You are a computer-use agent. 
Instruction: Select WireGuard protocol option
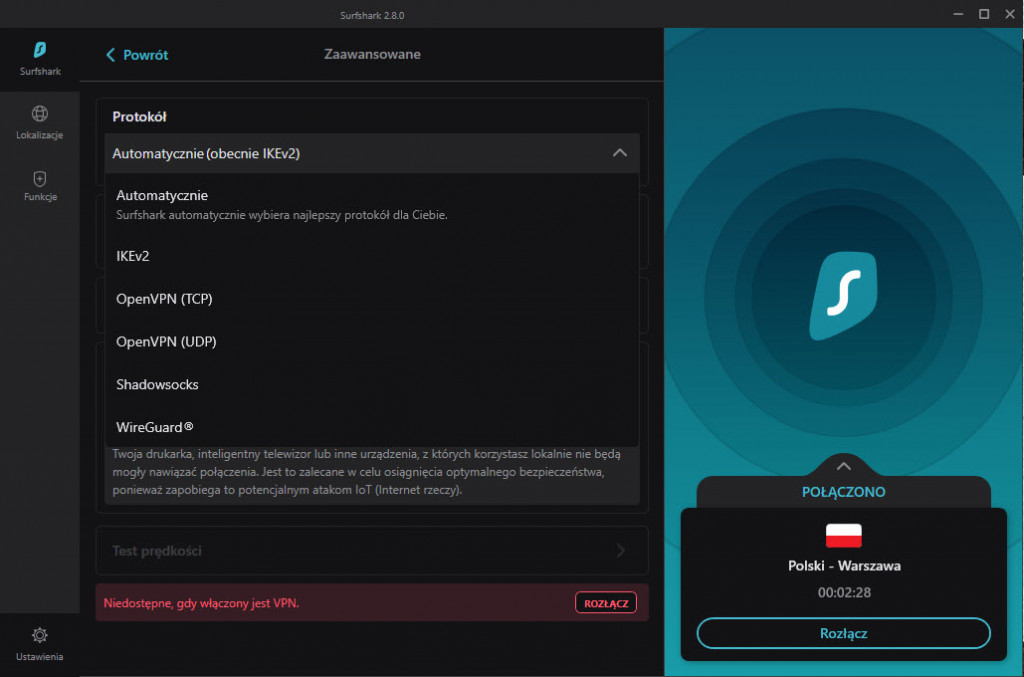[x=372, y=427]
